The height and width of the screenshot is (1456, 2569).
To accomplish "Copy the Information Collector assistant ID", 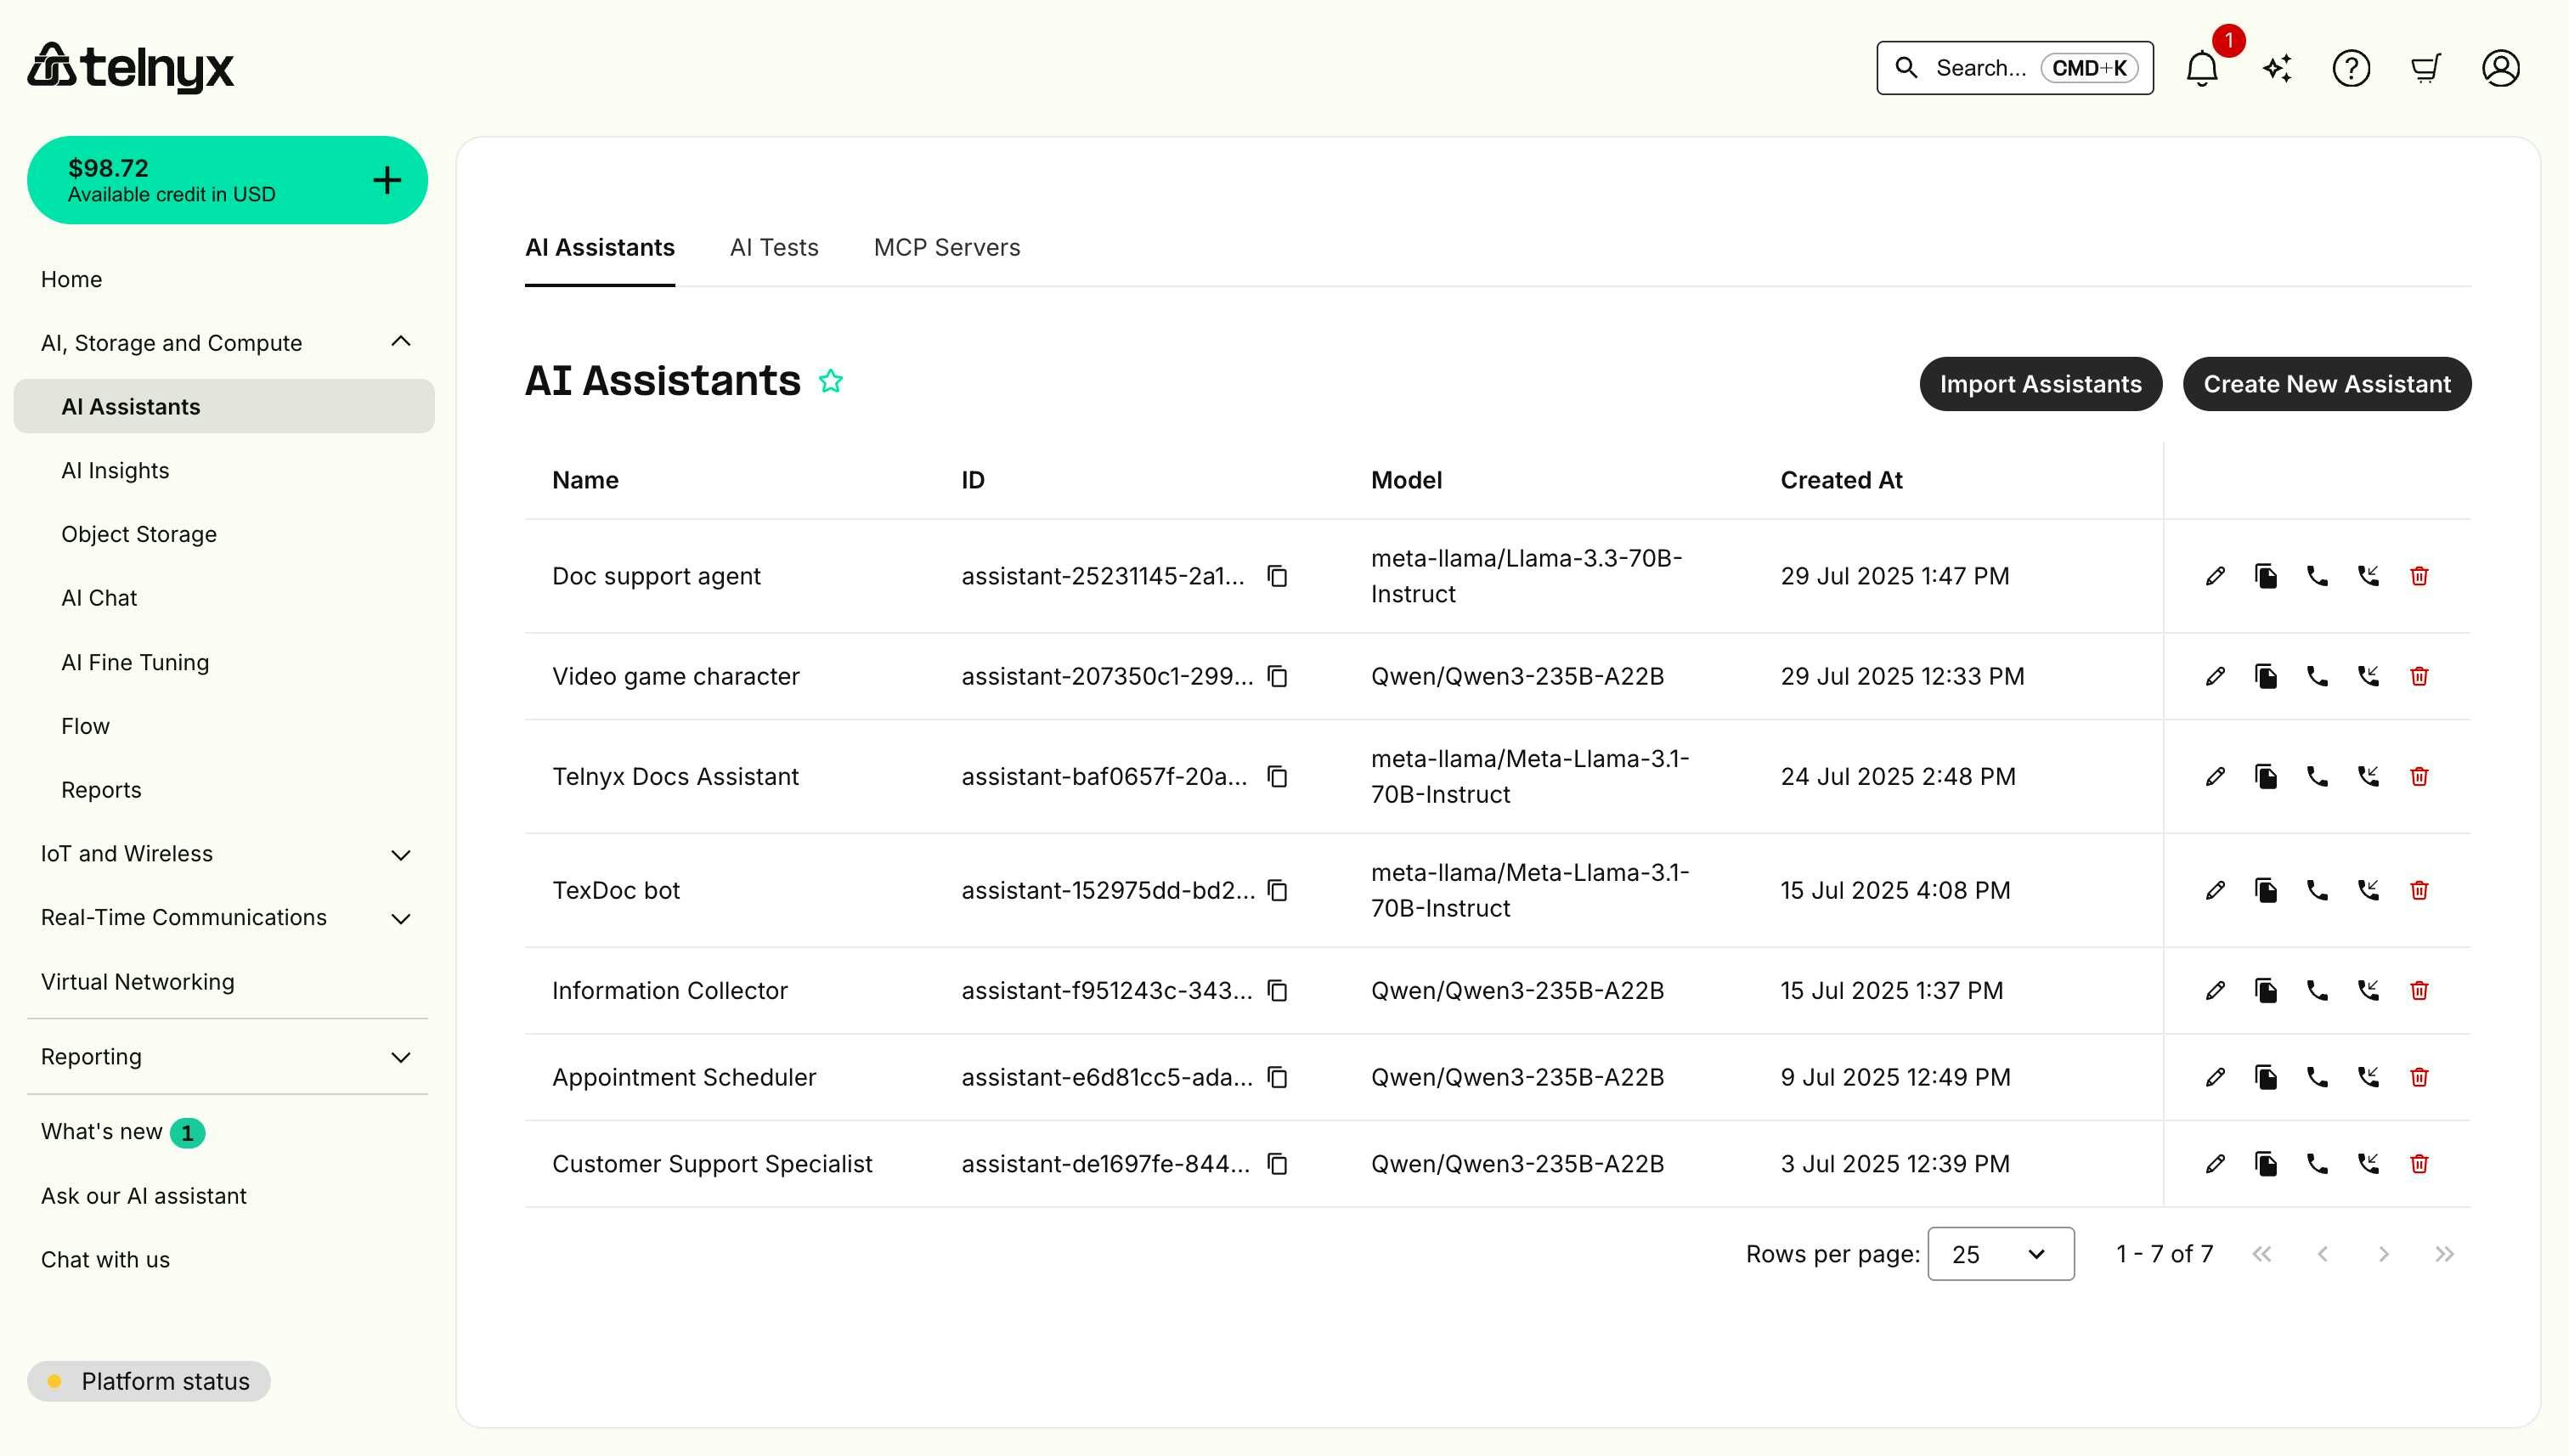I will point(1277,990).
